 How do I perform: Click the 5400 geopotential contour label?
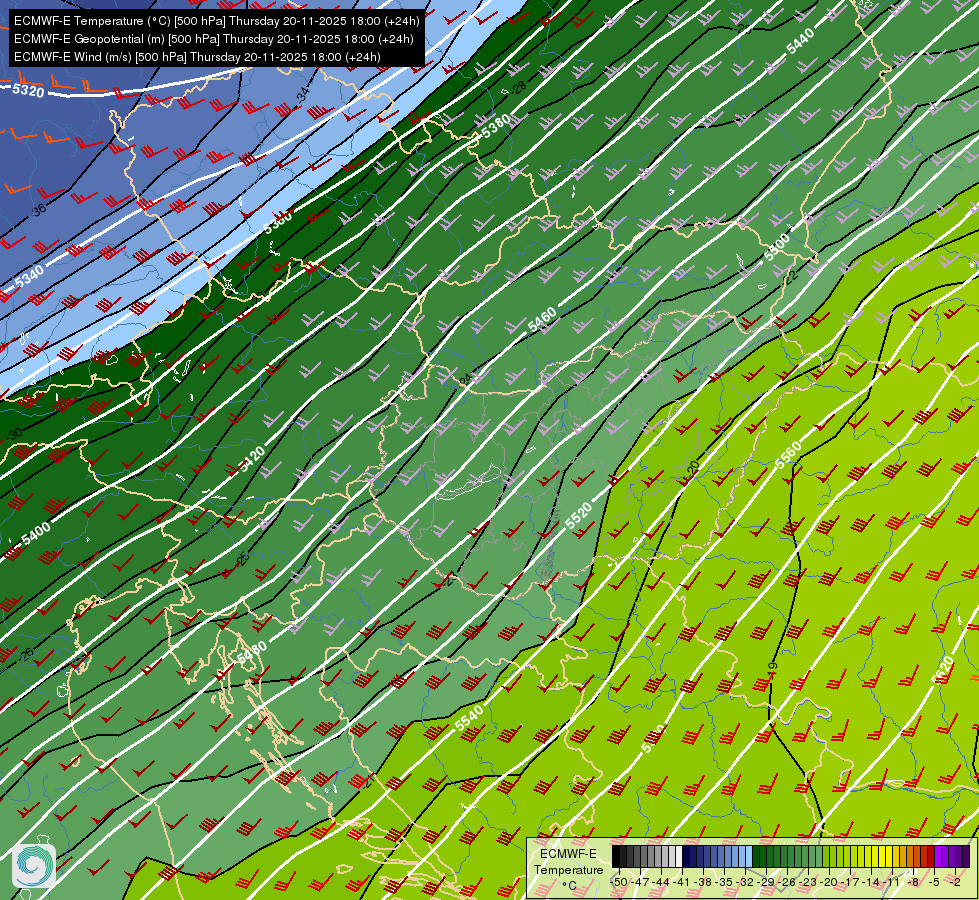[36, 534]
